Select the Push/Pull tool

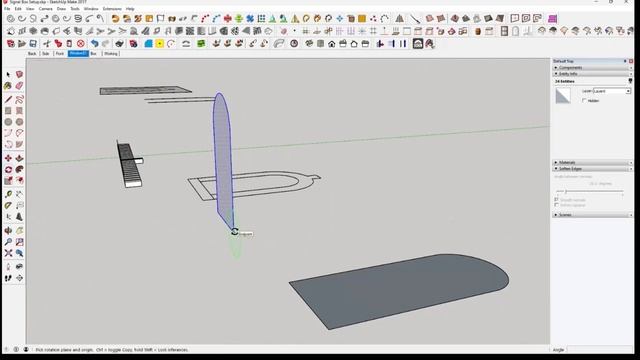point(19,158)
